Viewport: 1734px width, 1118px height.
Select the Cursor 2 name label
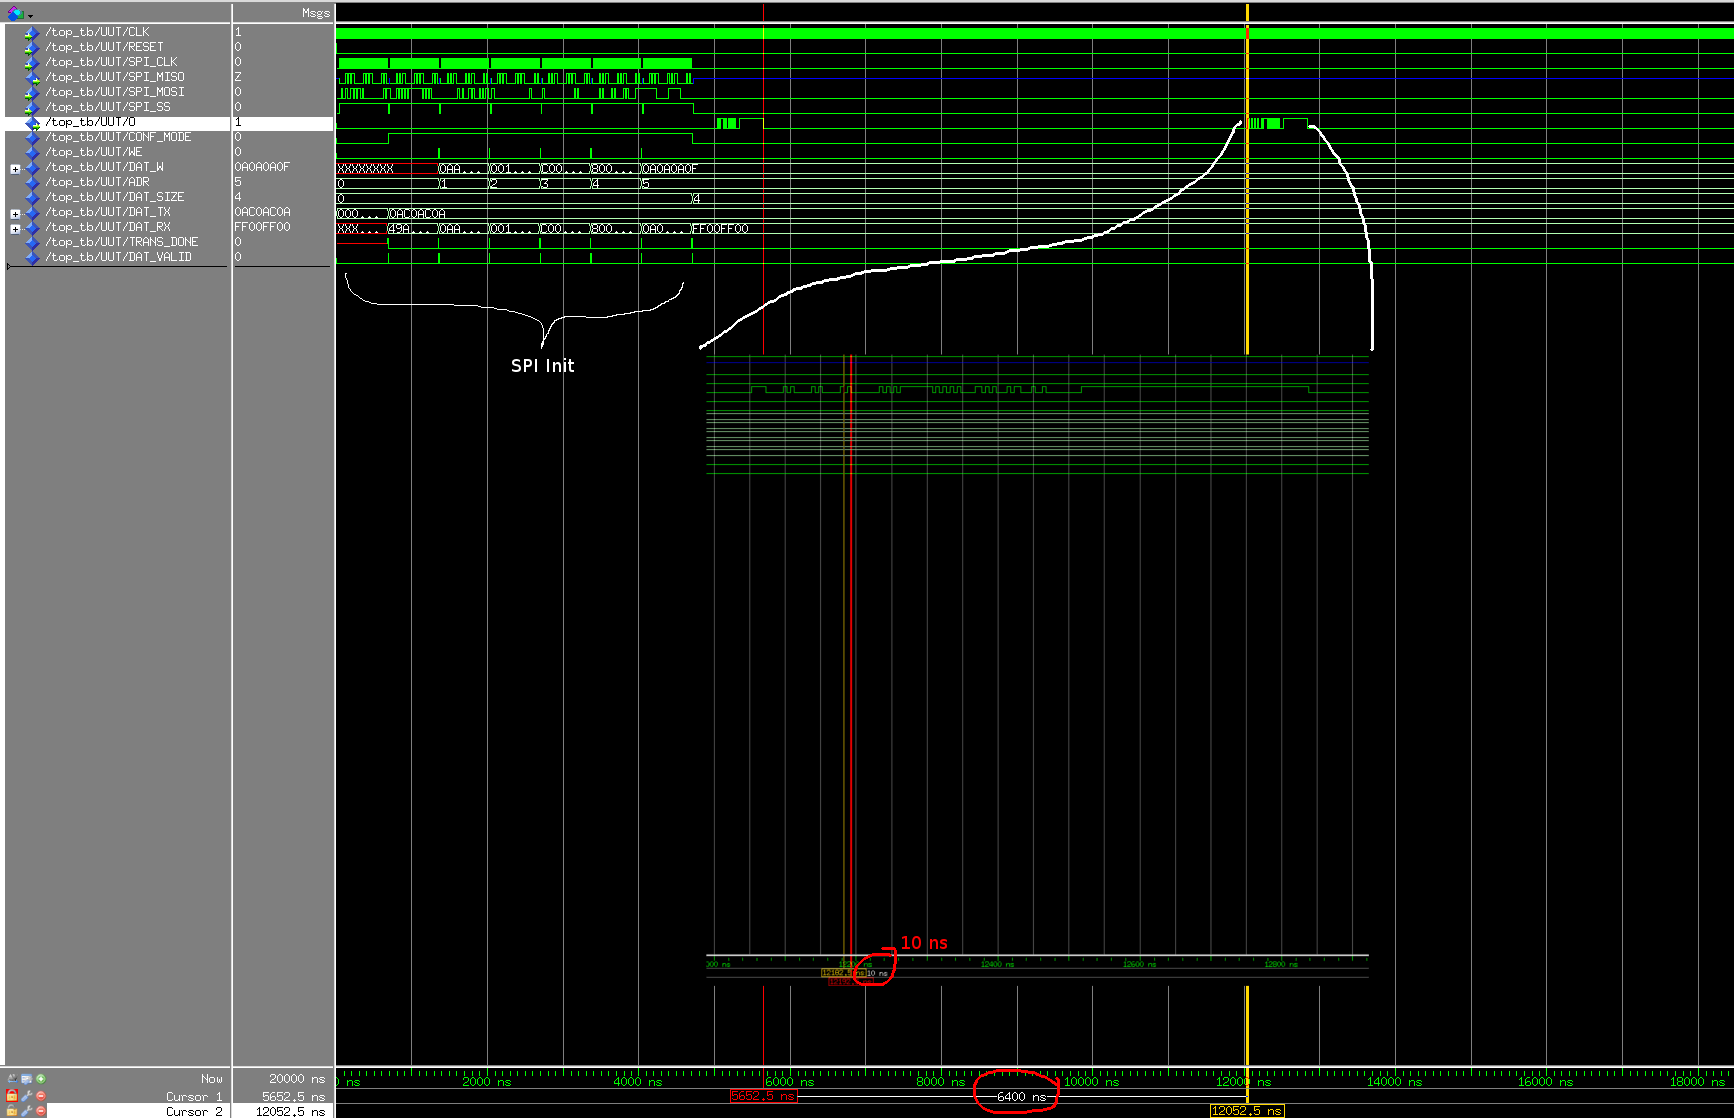[194, 1112]
